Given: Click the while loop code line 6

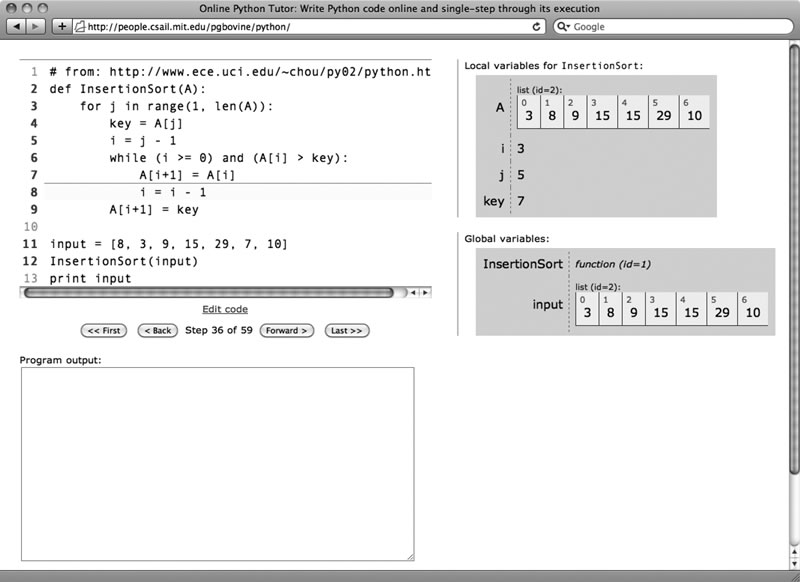Looking at the screenshot, I should tap(229, 158).
